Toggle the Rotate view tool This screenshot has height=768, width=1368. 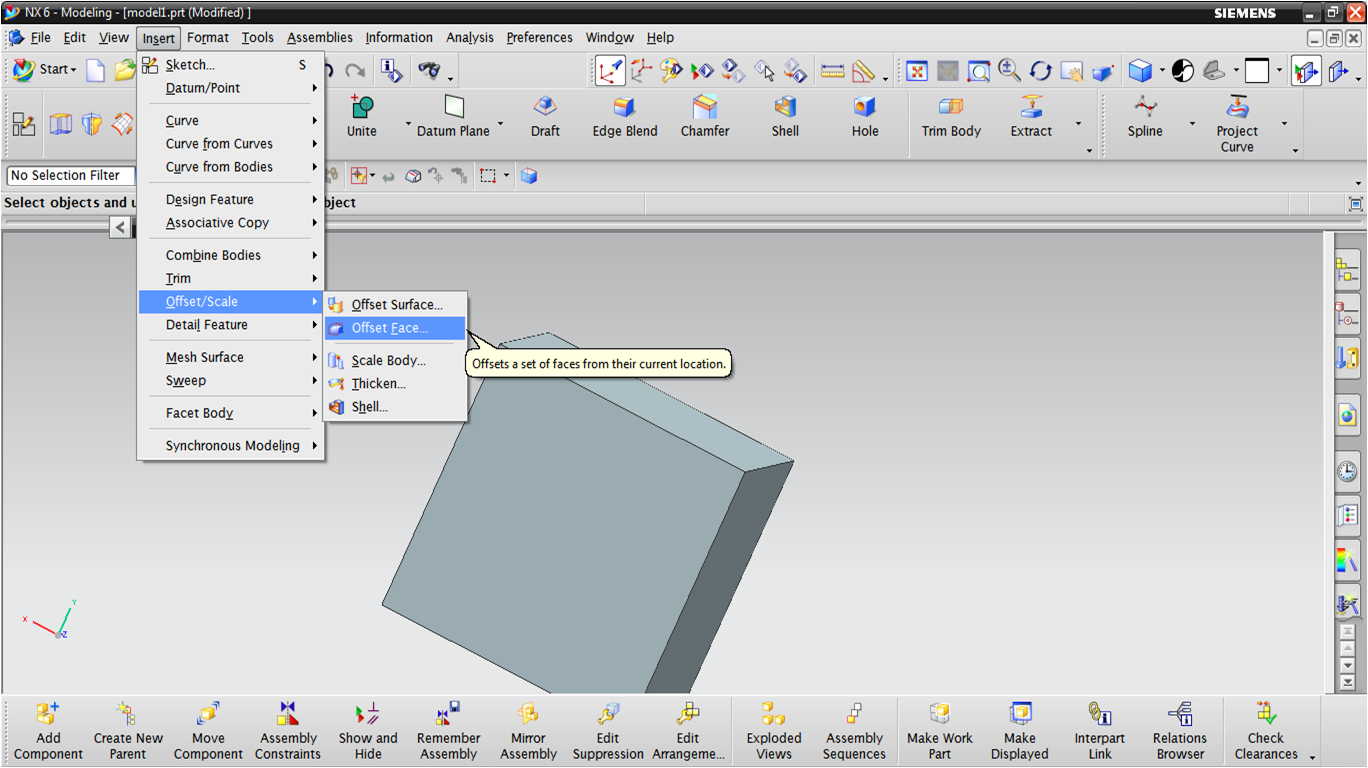[x=1040, y=70]
